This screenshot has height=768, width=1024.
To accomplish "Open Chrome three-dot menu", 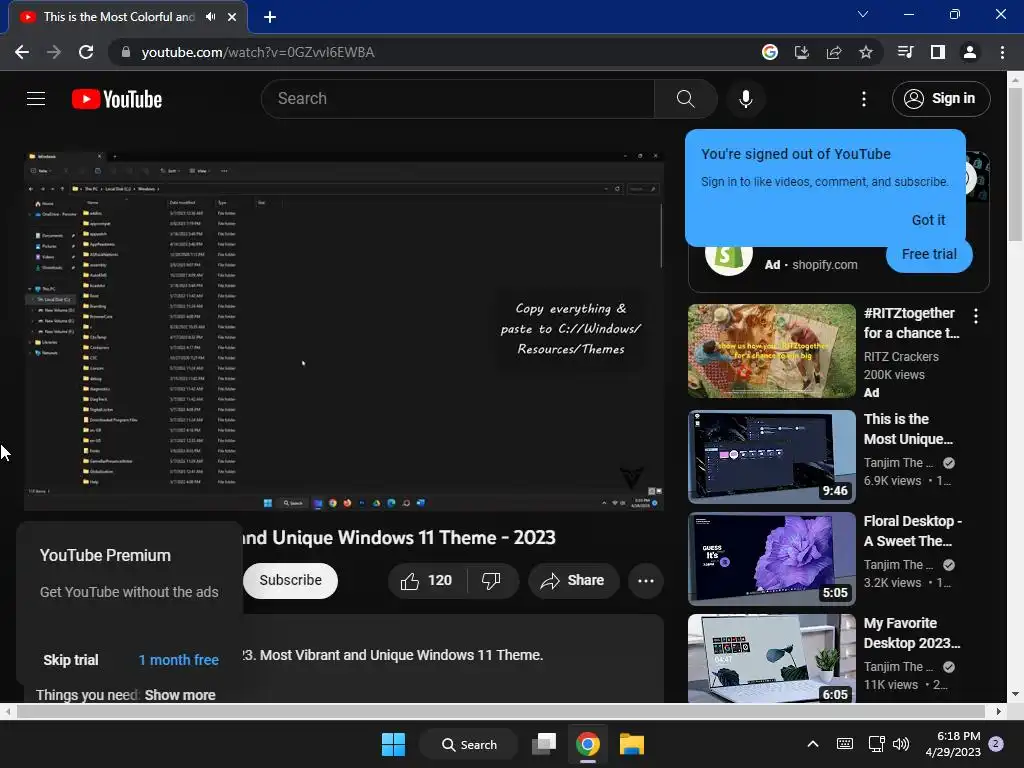I will (x=1002, y=52).
